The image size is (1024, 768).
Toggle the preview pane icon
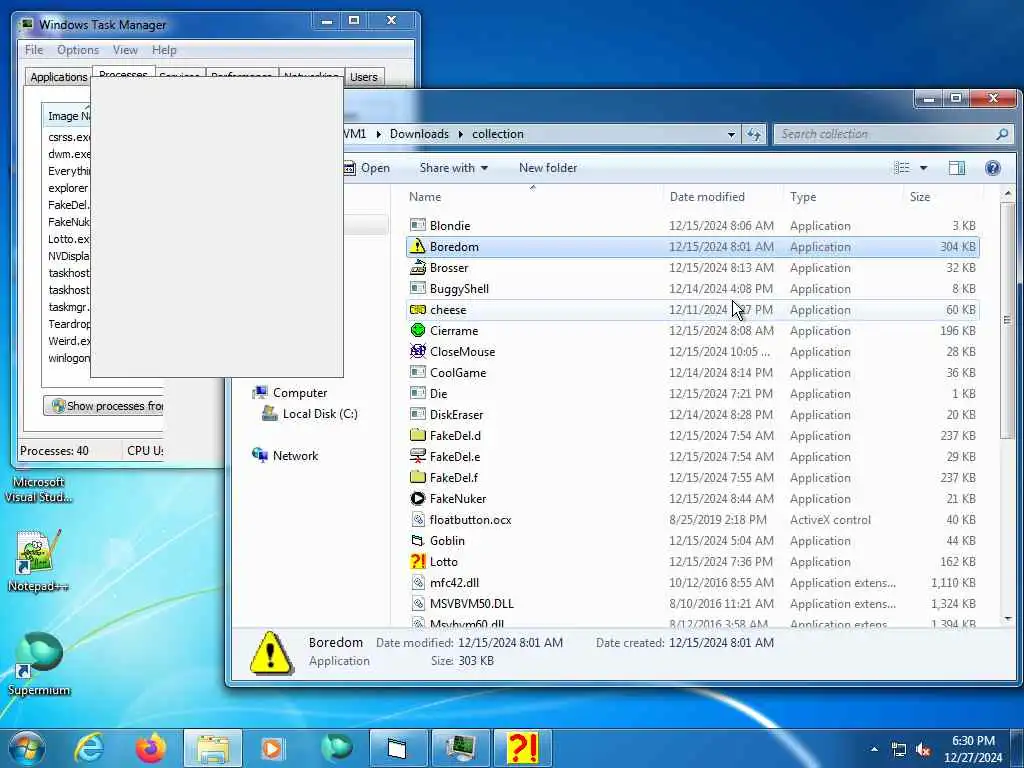pyautogui.click(x=957, y=168)
